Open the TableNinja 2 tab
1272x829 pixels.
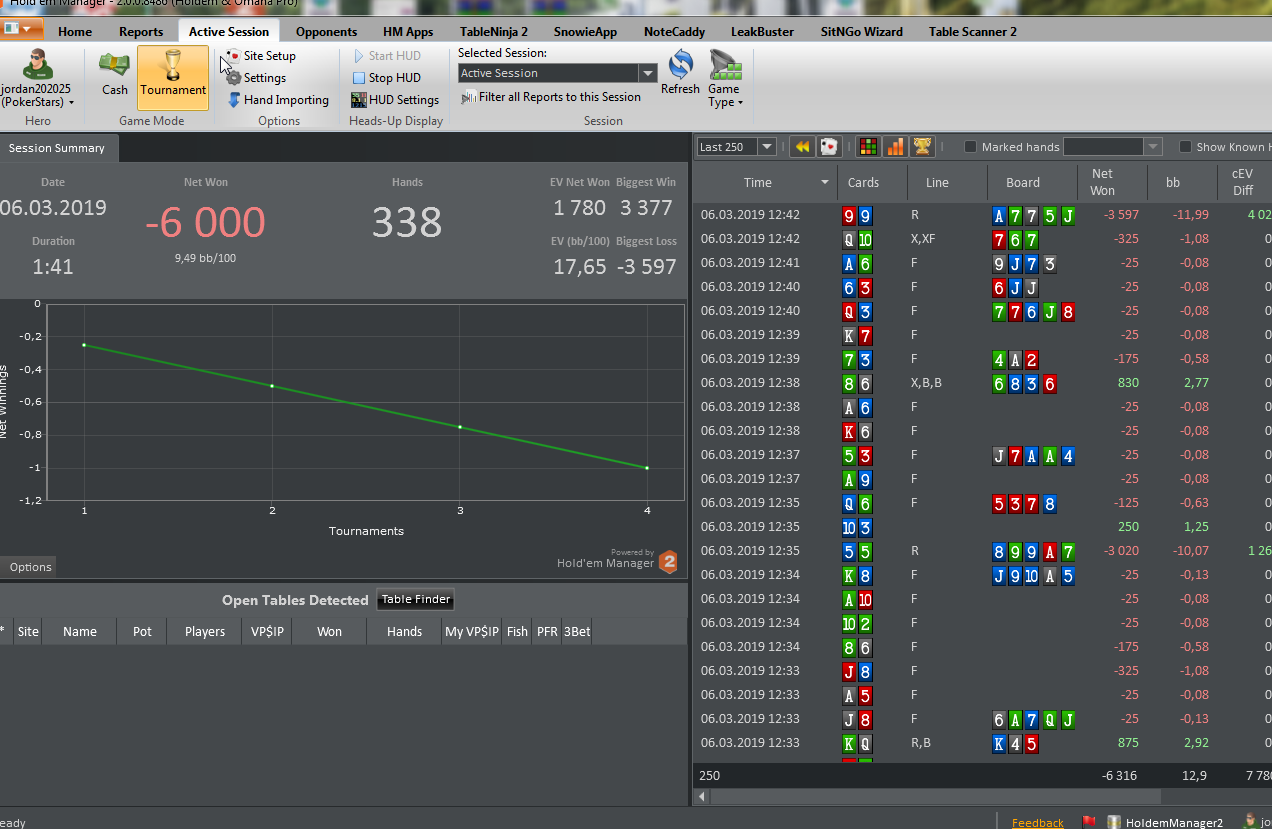(x=494, y=31)
